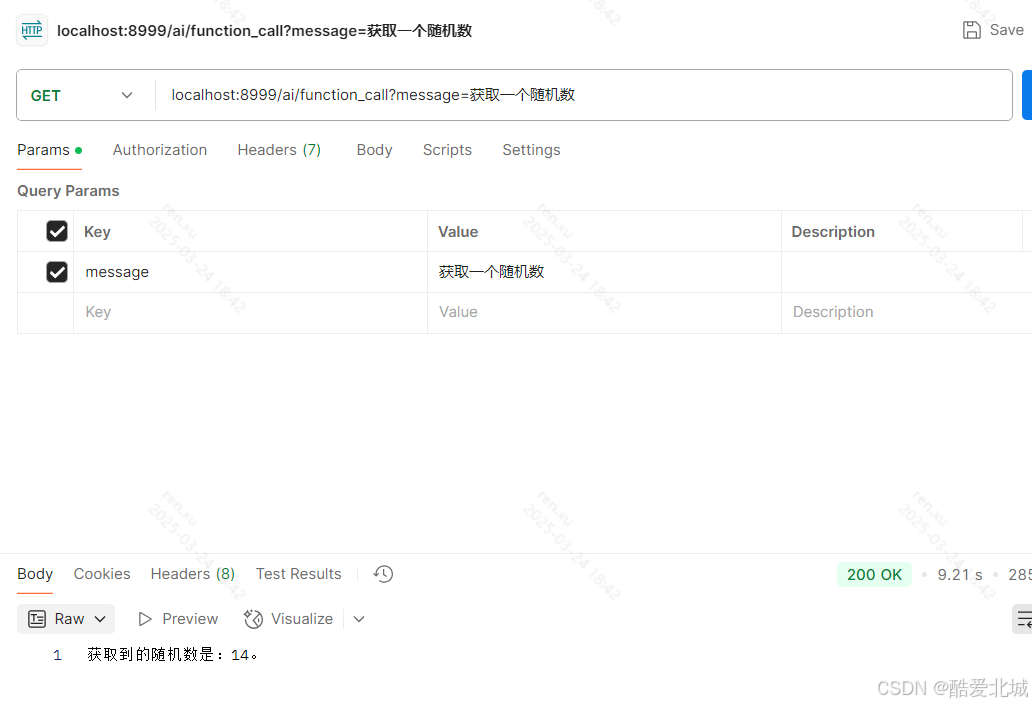Switch to the Authorization tab

tap(159, 149)
